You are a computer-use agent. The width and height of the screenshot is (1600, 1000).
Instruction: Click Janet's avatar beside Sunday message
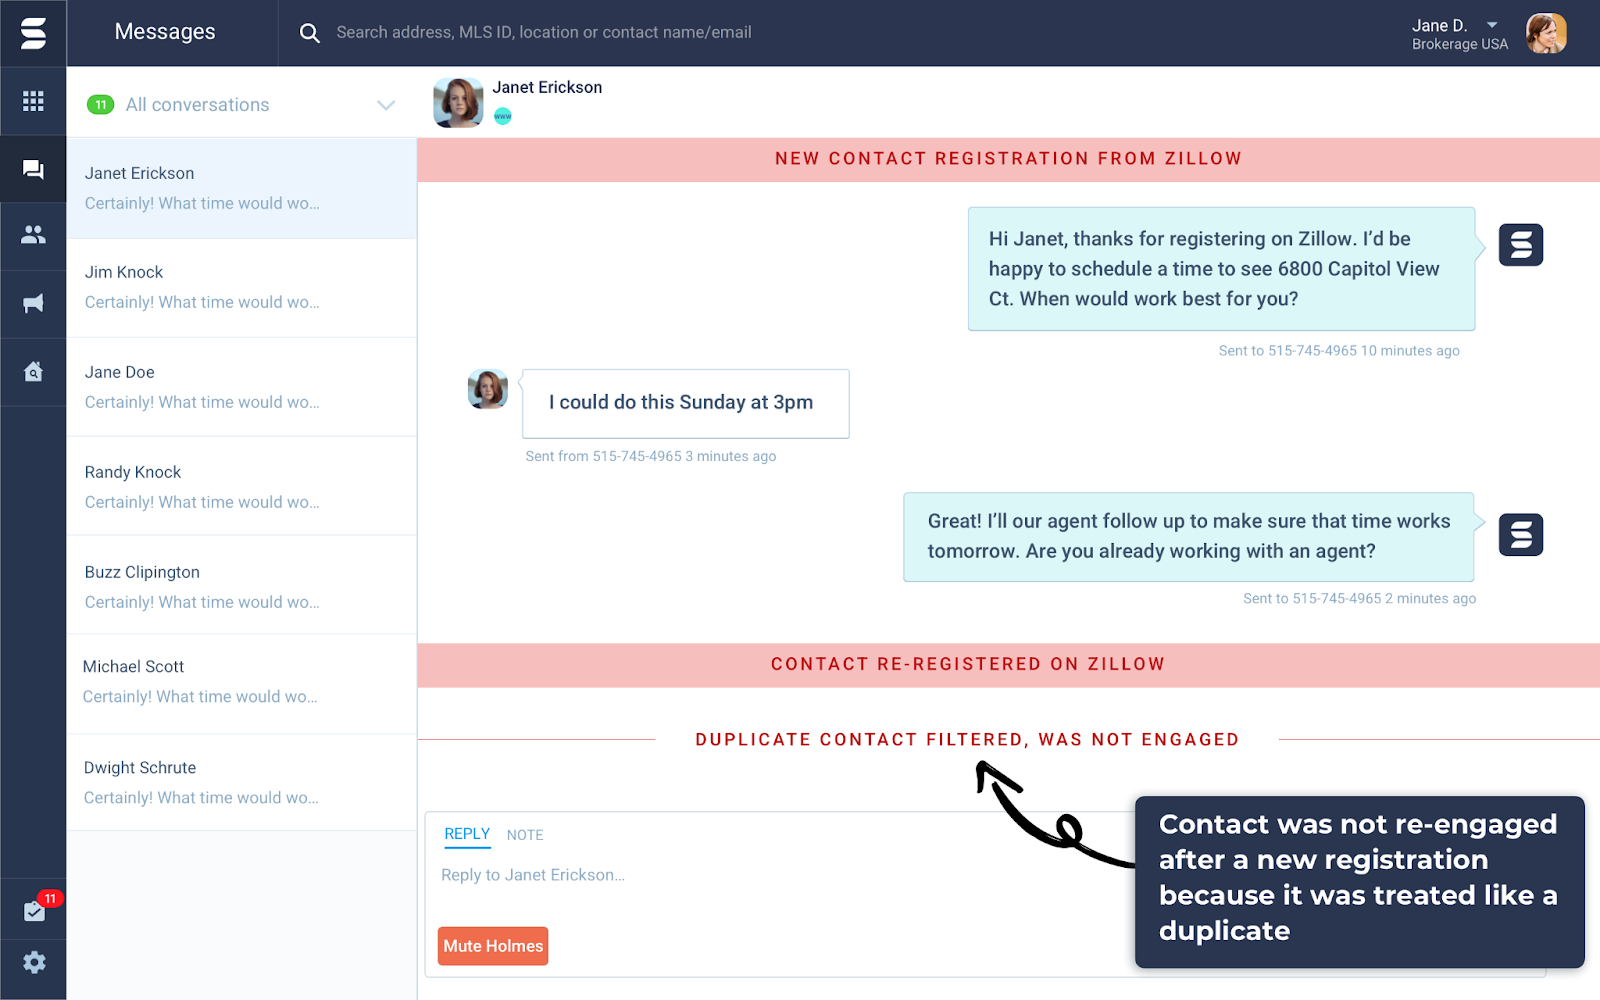click(x=488, y=389)
